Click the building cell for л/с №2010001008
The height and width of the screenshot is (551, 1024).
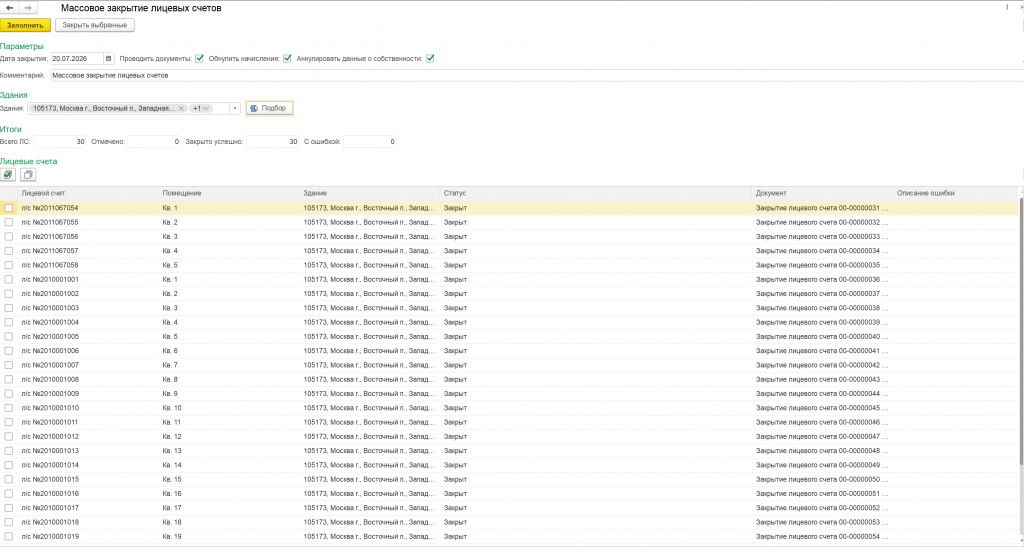[368, 380]
